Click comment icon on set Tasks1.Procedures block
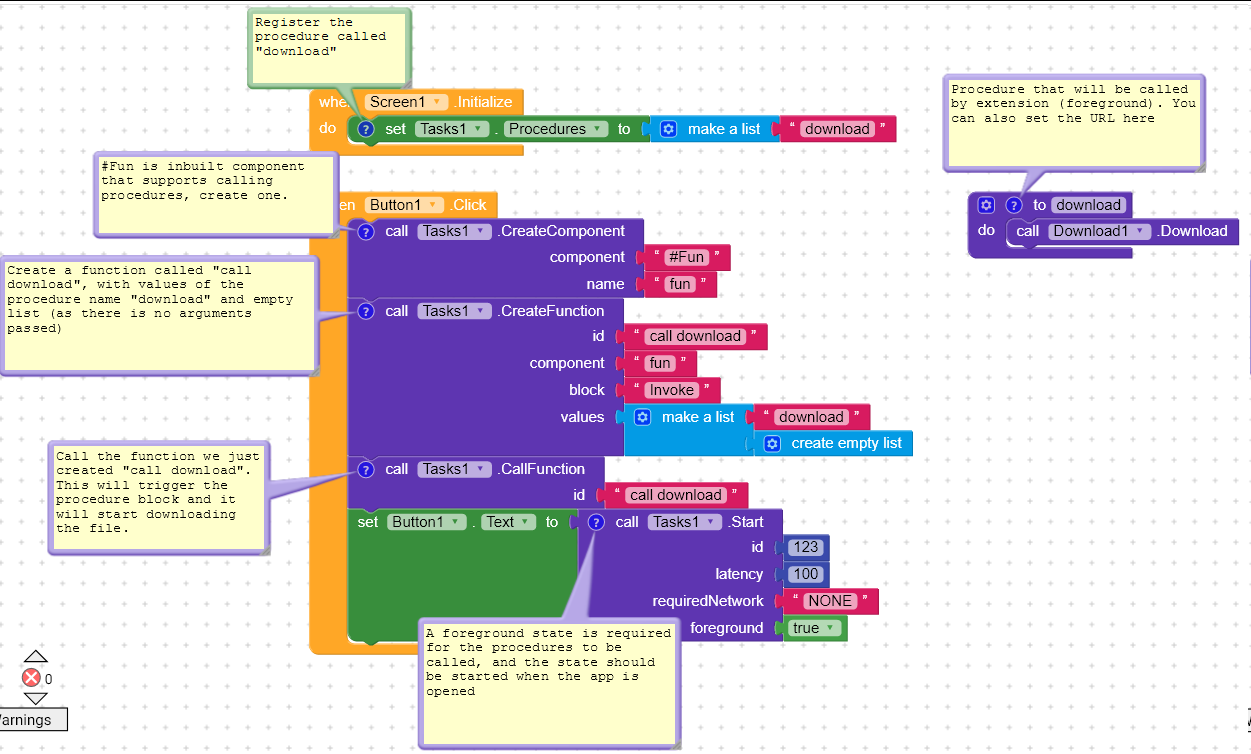 tap(366, 129)
